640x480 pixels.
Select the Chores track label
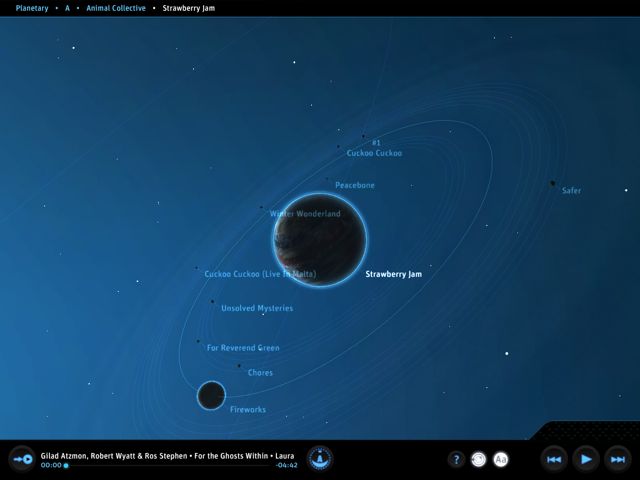pyautogui.click(x=260, y=373)
